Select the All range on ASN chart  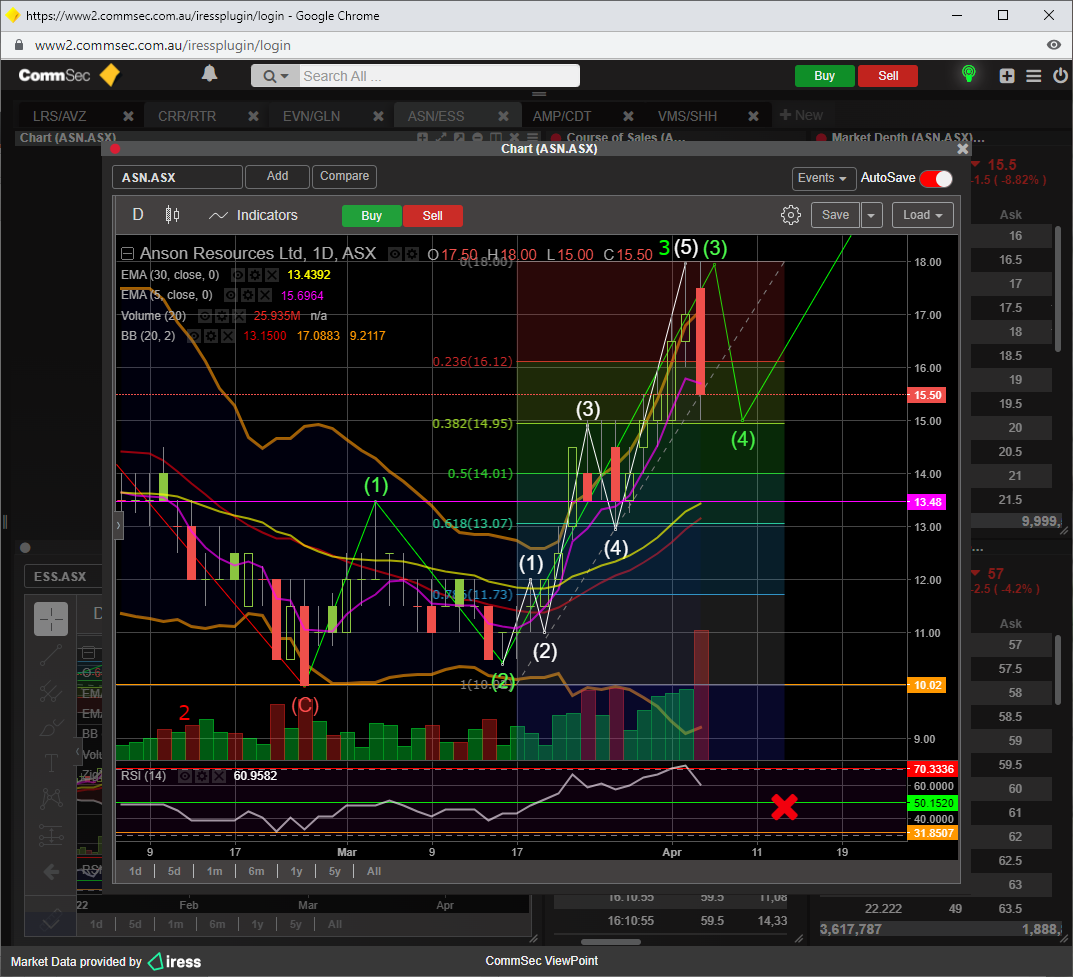(x=374, y=872)
